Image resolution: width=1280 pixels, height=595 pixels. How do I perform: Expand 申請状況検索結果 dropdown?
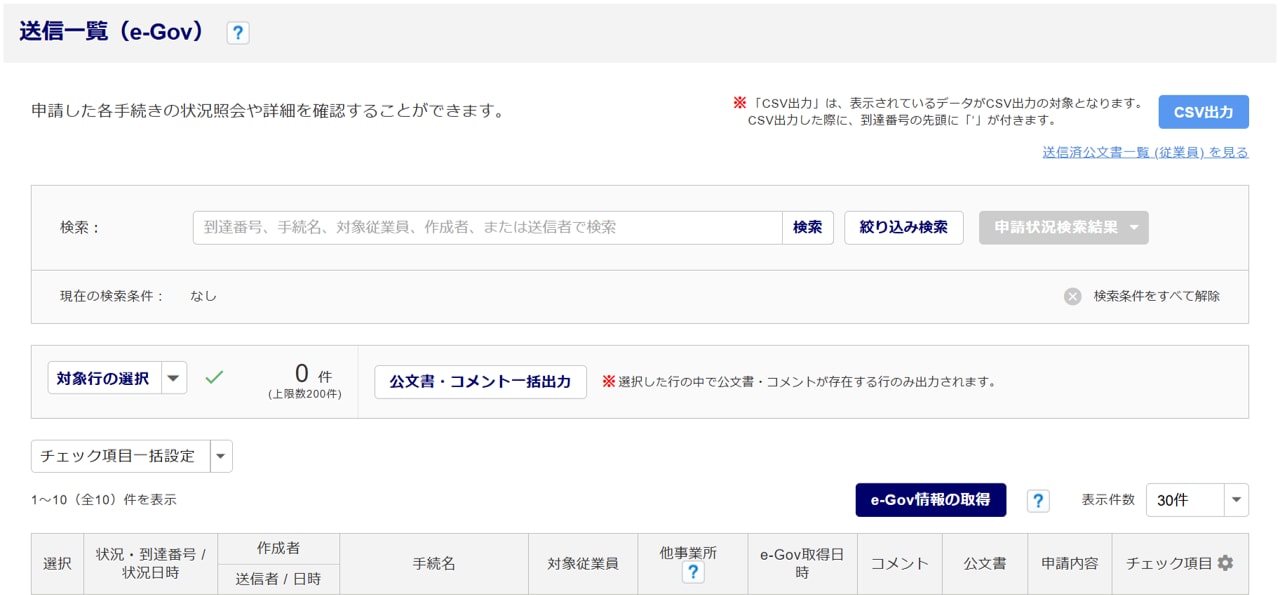[x=1064, y=227]
